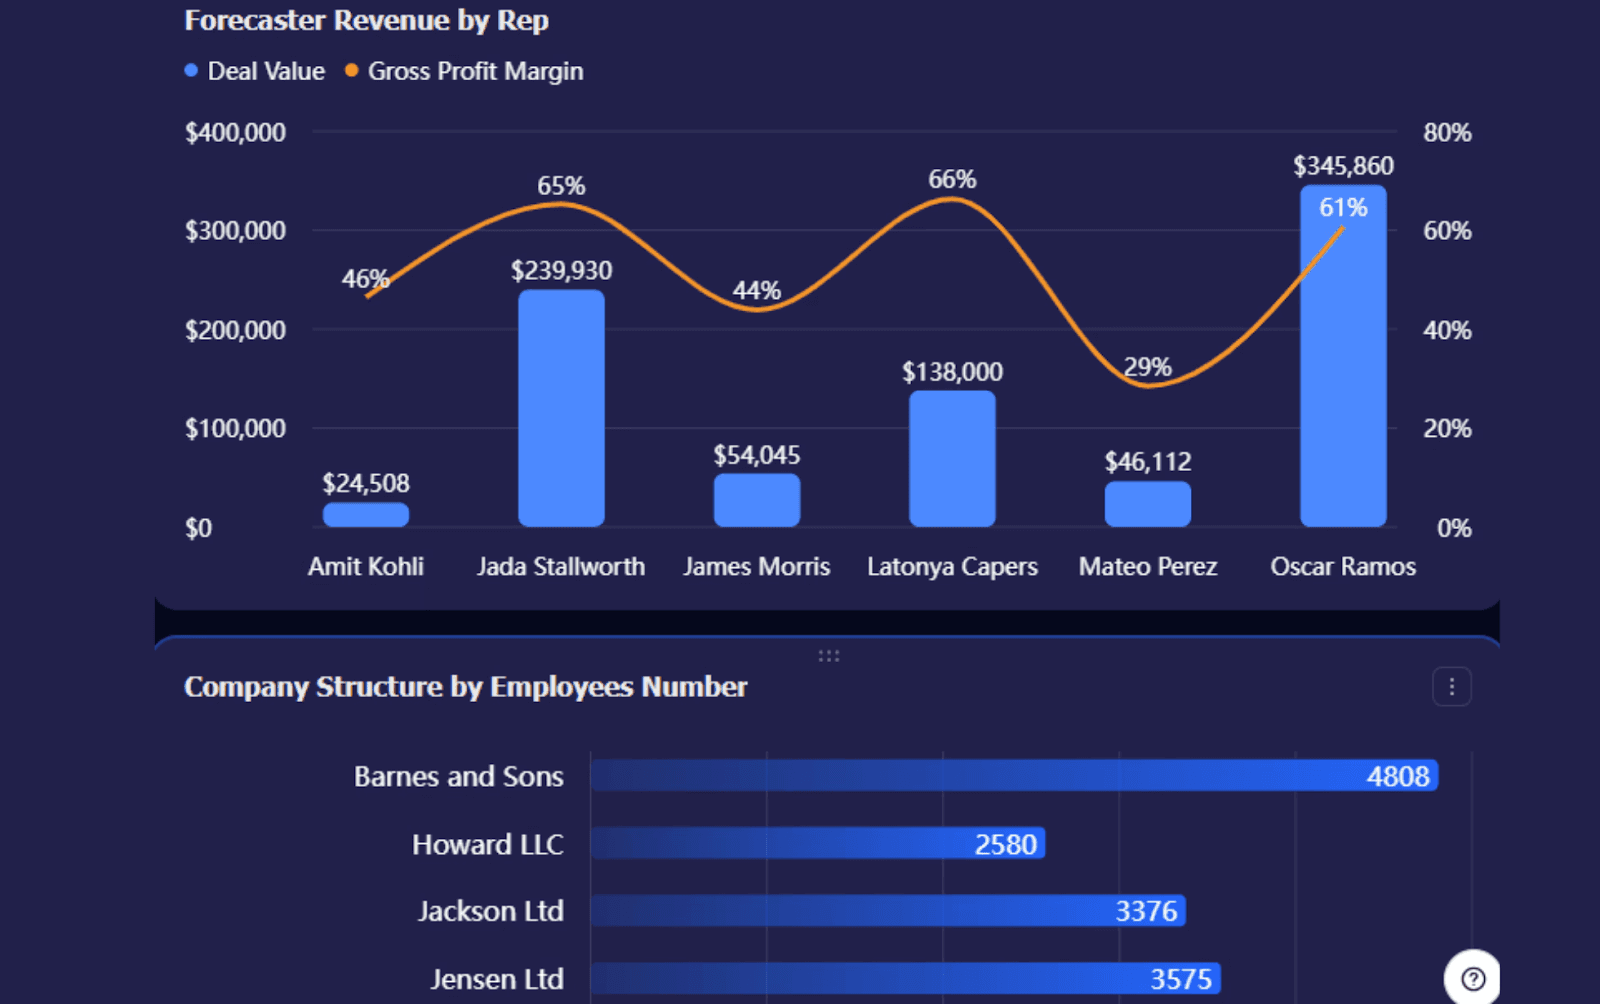Open the Company Structure chart options menu
The height and width of the screenshot is (1004, 1600).
1451,687
